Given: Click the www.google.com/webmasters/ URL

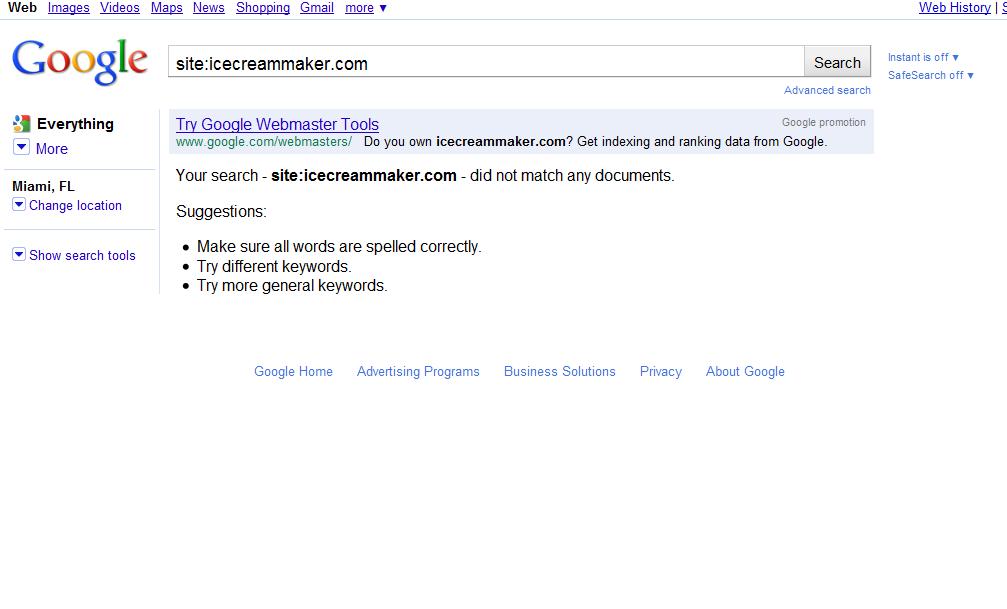Looking at the screenshot, I should [x=264, y=142].
